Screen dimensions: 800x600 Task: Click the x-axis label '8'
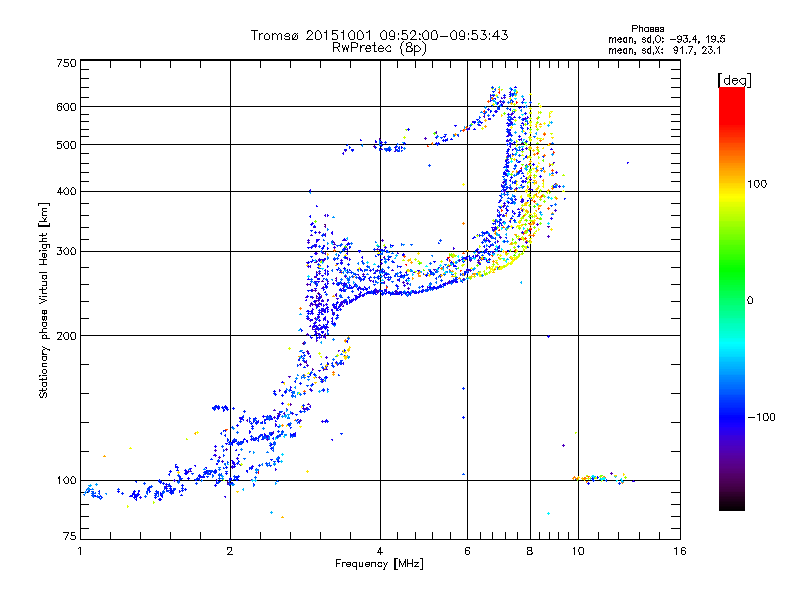530,551
